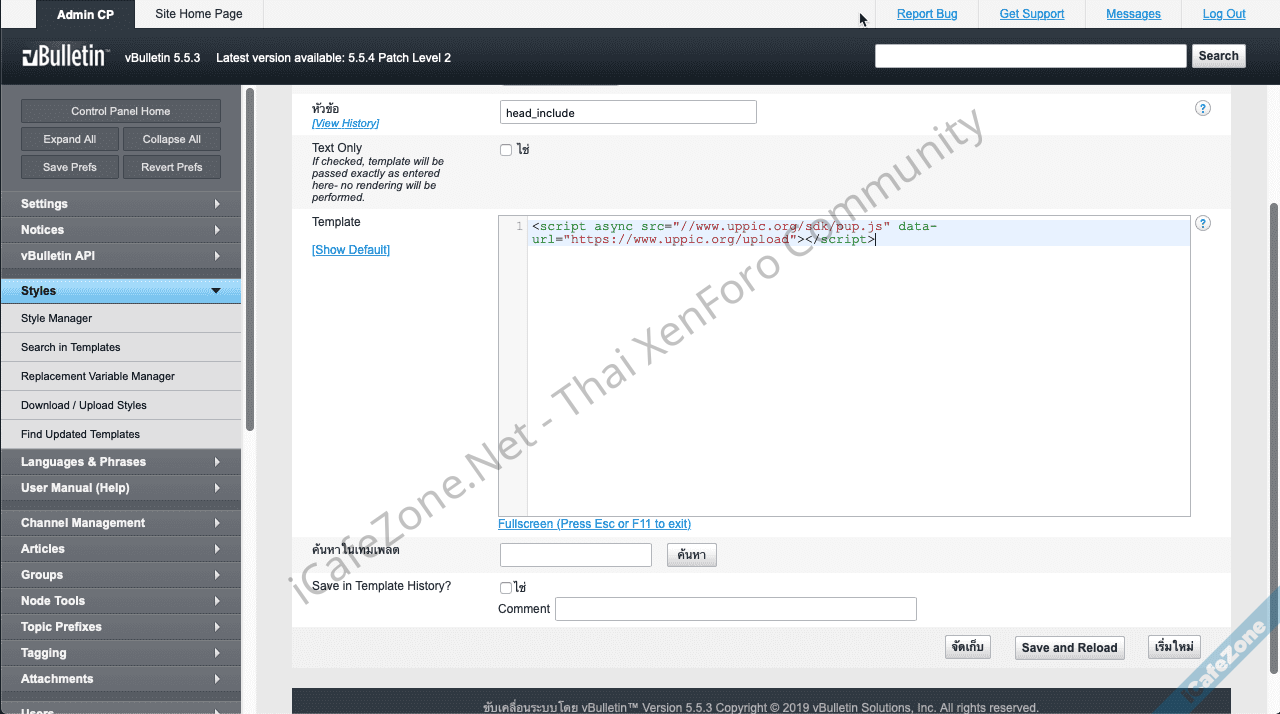Click the Show Default link

[351, 250]
